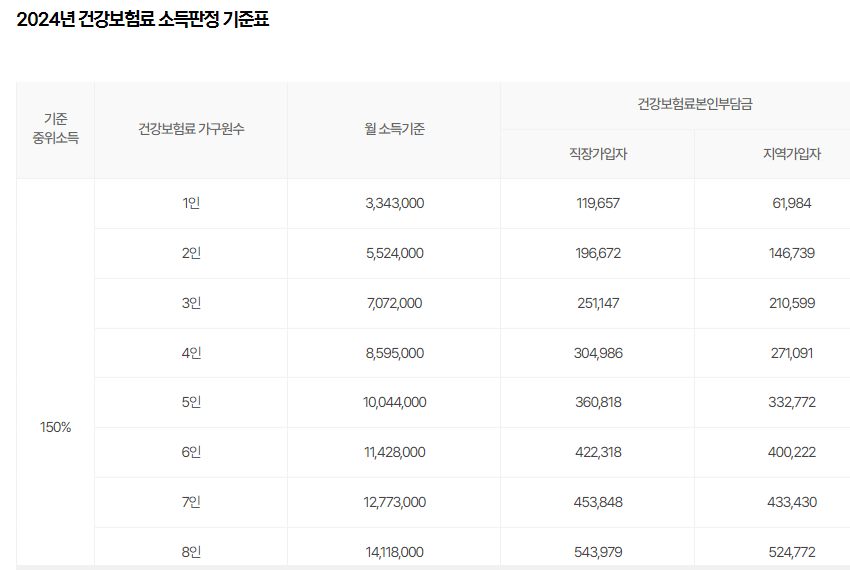Select the 1인 household row label
The height and width of the screenshot is (570, 850).
(191, 203)
